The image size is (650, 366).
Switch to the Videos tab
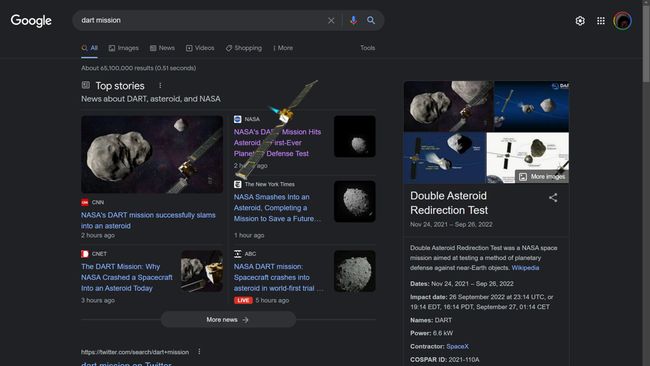pos(200,48)
